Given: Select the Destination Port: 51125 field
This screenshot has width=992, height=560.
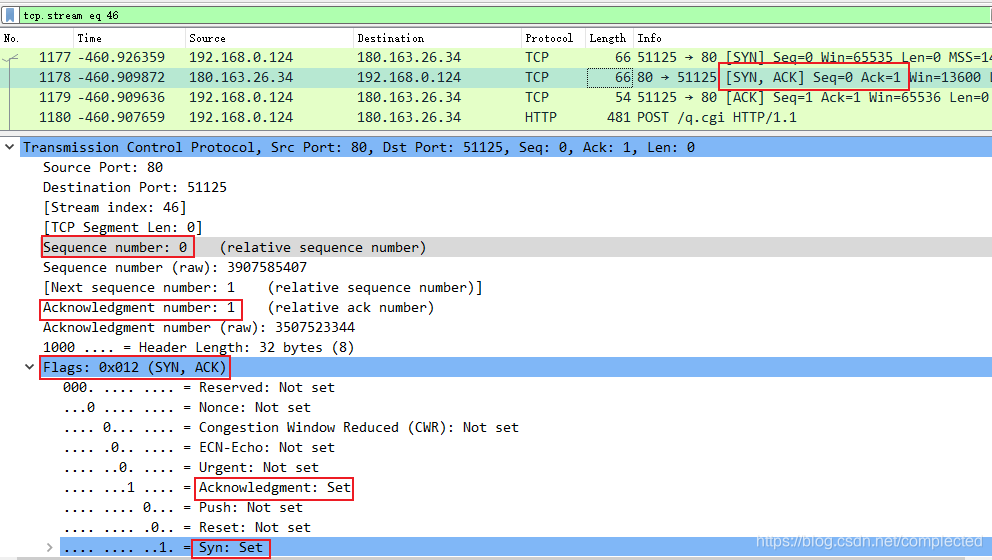Looking at the screenshot, I should pos(135,187).
